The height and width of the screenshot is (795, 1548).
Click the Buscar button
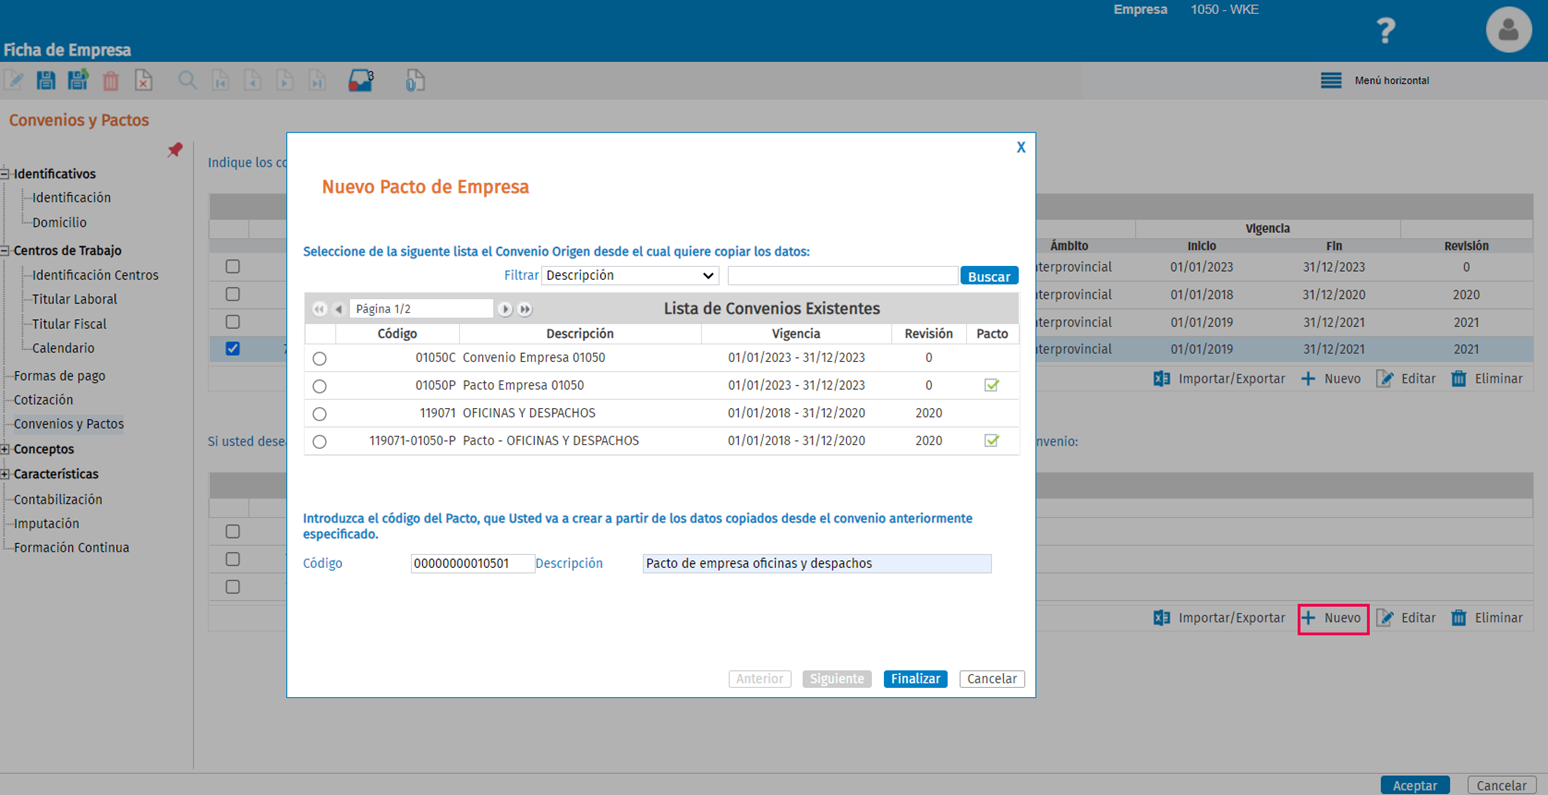(989, 276)
